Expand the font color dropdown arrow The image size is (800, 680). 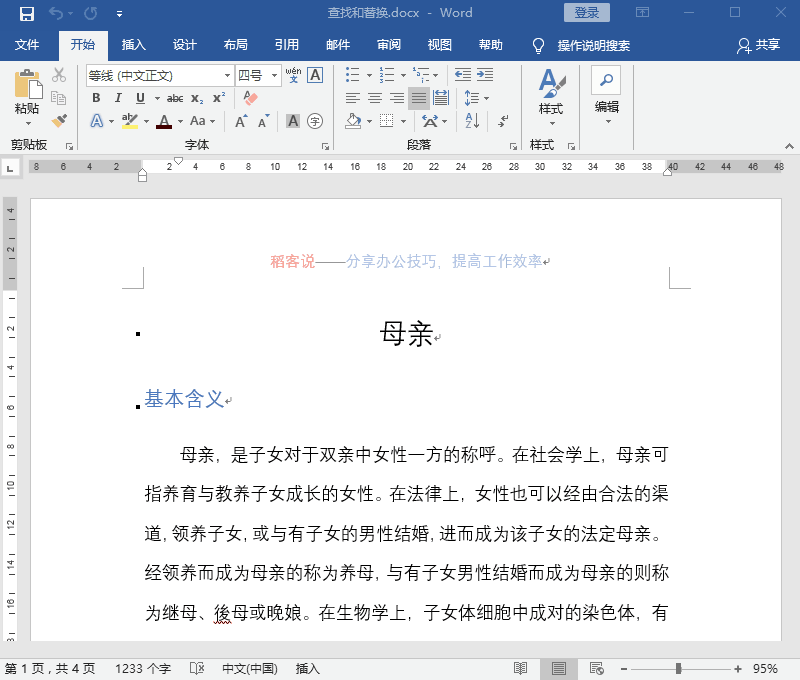click(x=180, y=121)
